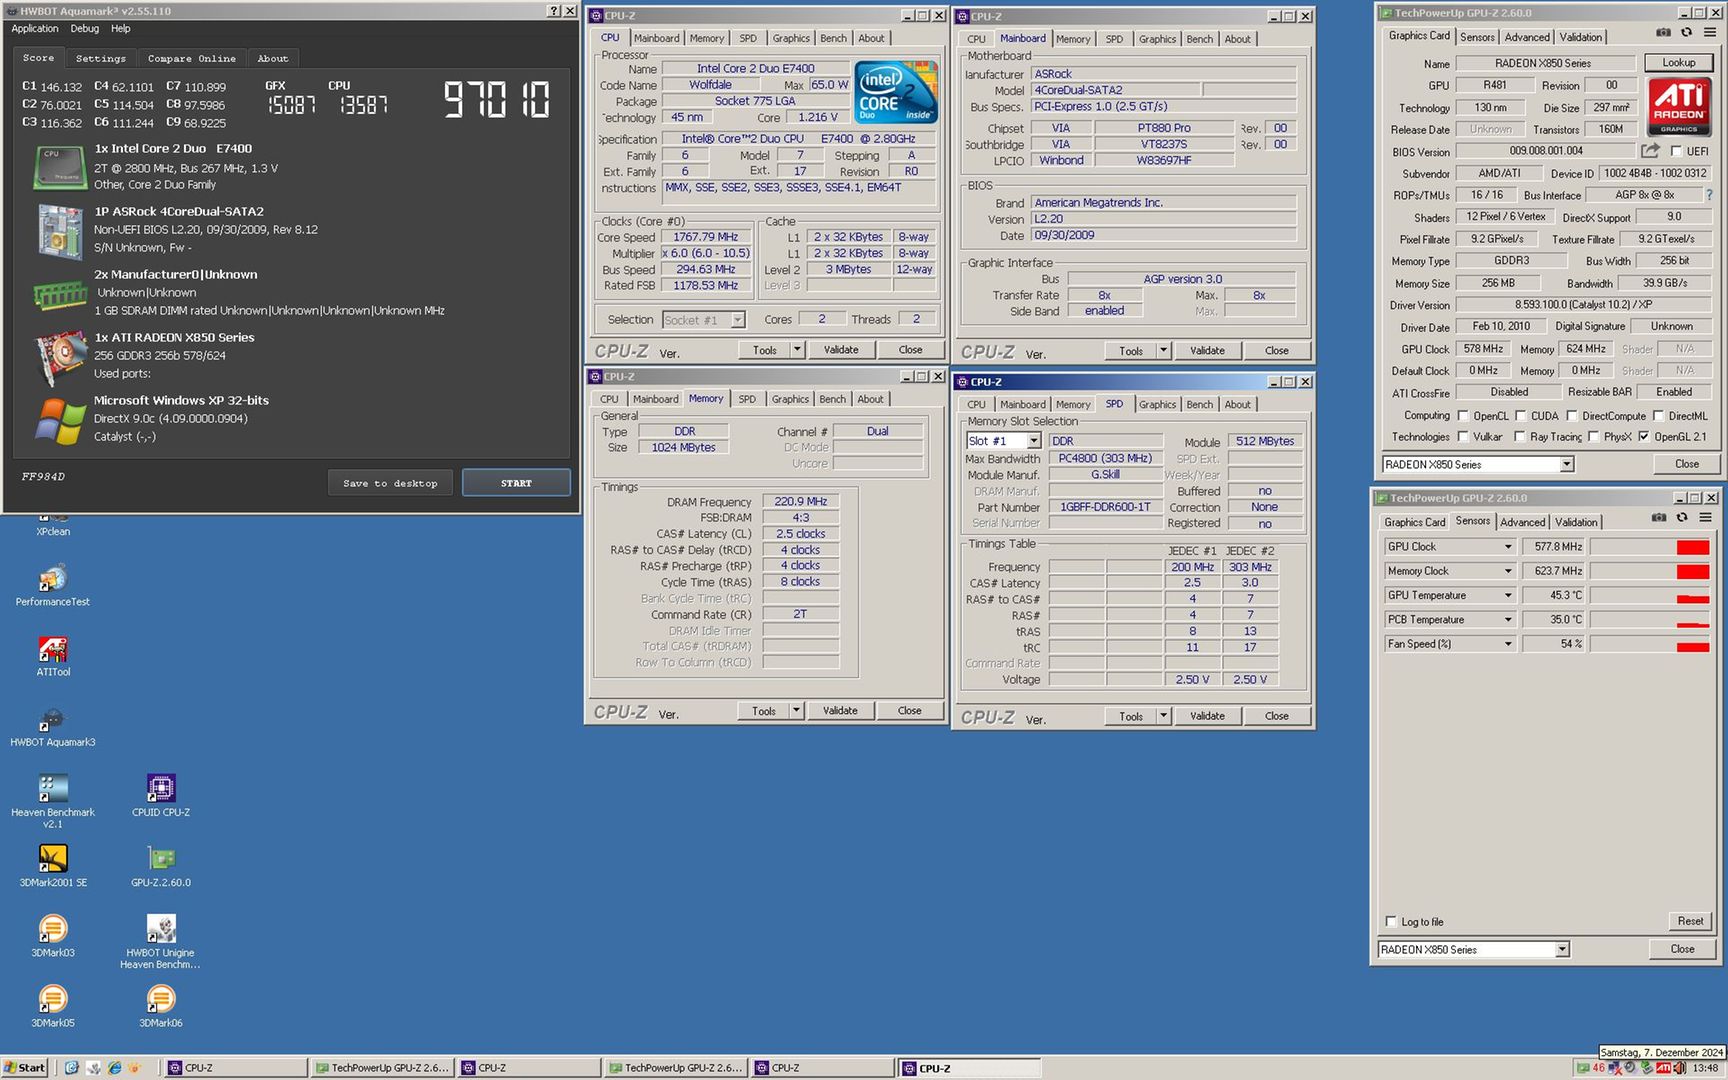This screenshot has height=1080, width=1728.
Task: Click the Bus Interface question mark icon
Action: [x=1709, y=195]
